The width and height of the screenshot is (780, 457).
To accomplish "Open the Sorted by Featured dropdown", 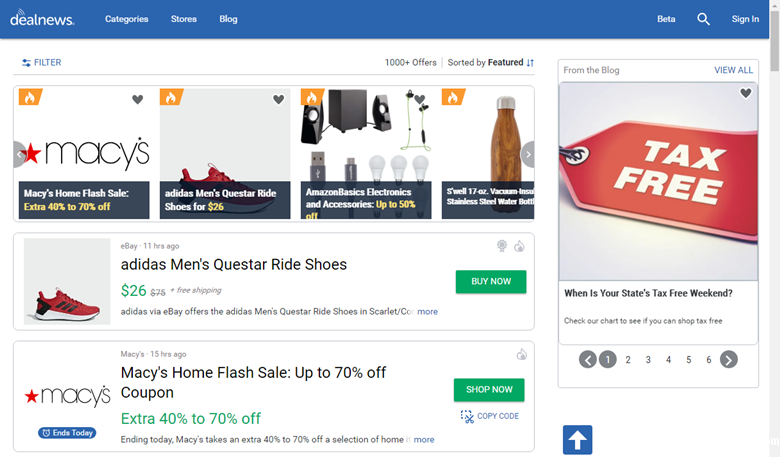I will click(x=491, y=62).
